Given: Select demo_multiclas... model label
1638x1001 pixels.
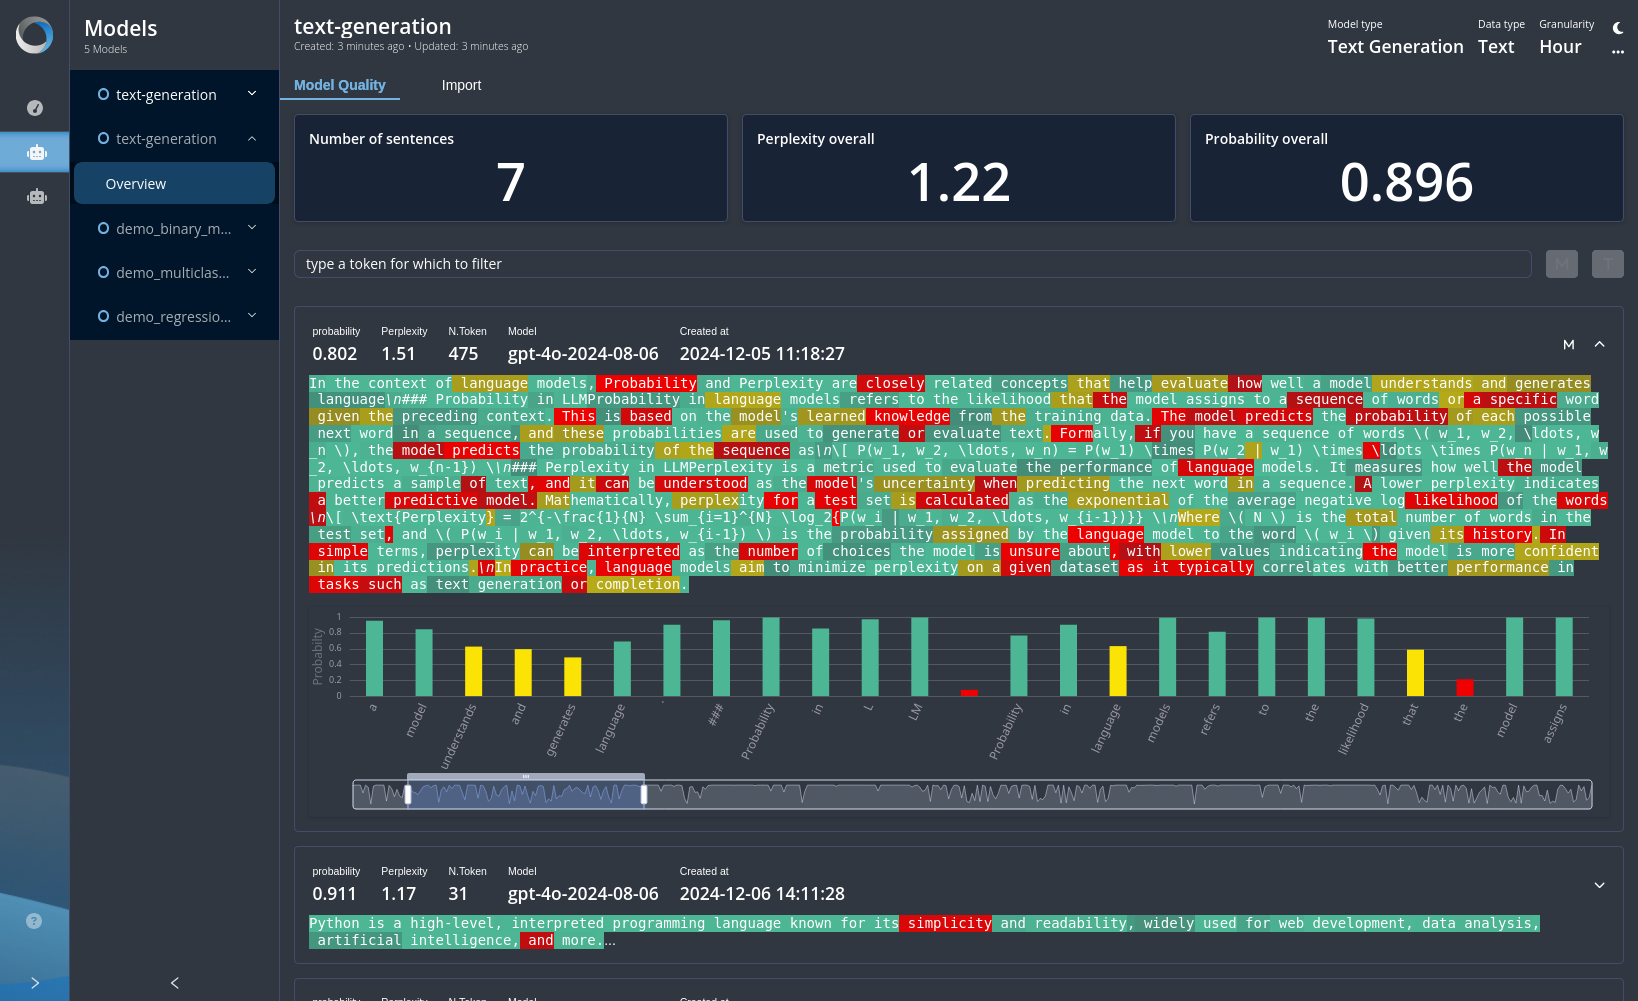Looking at the screenshot, I should coord(172,273).
